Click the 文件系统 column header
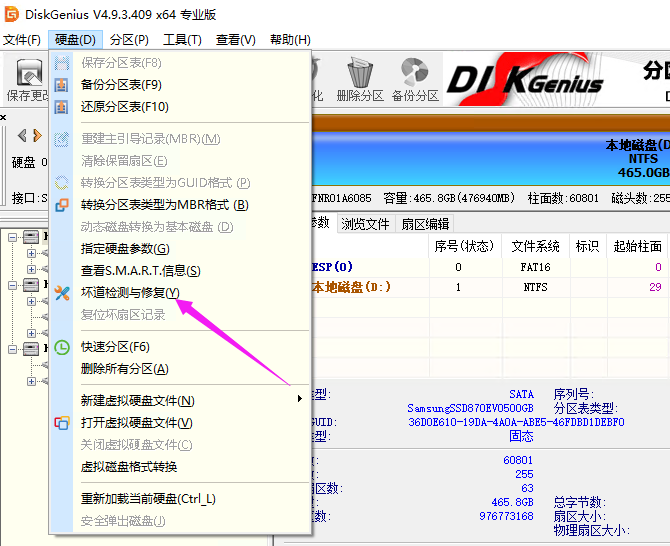This screenshot has width=670, height=546. 535,246
